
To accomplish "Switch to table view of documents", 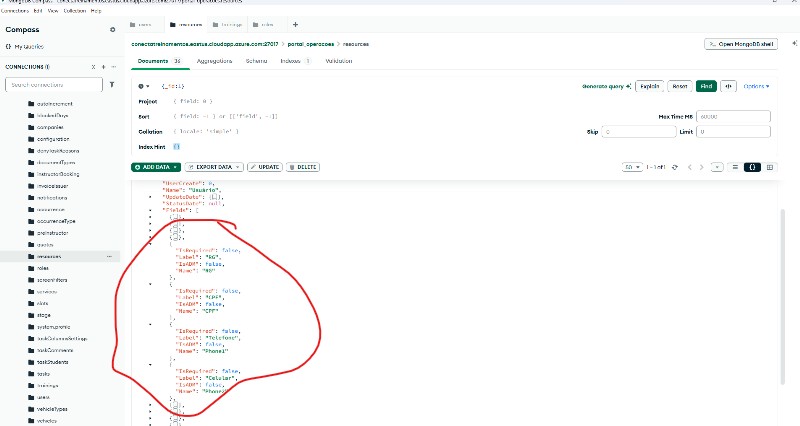I will click(769, 167).
